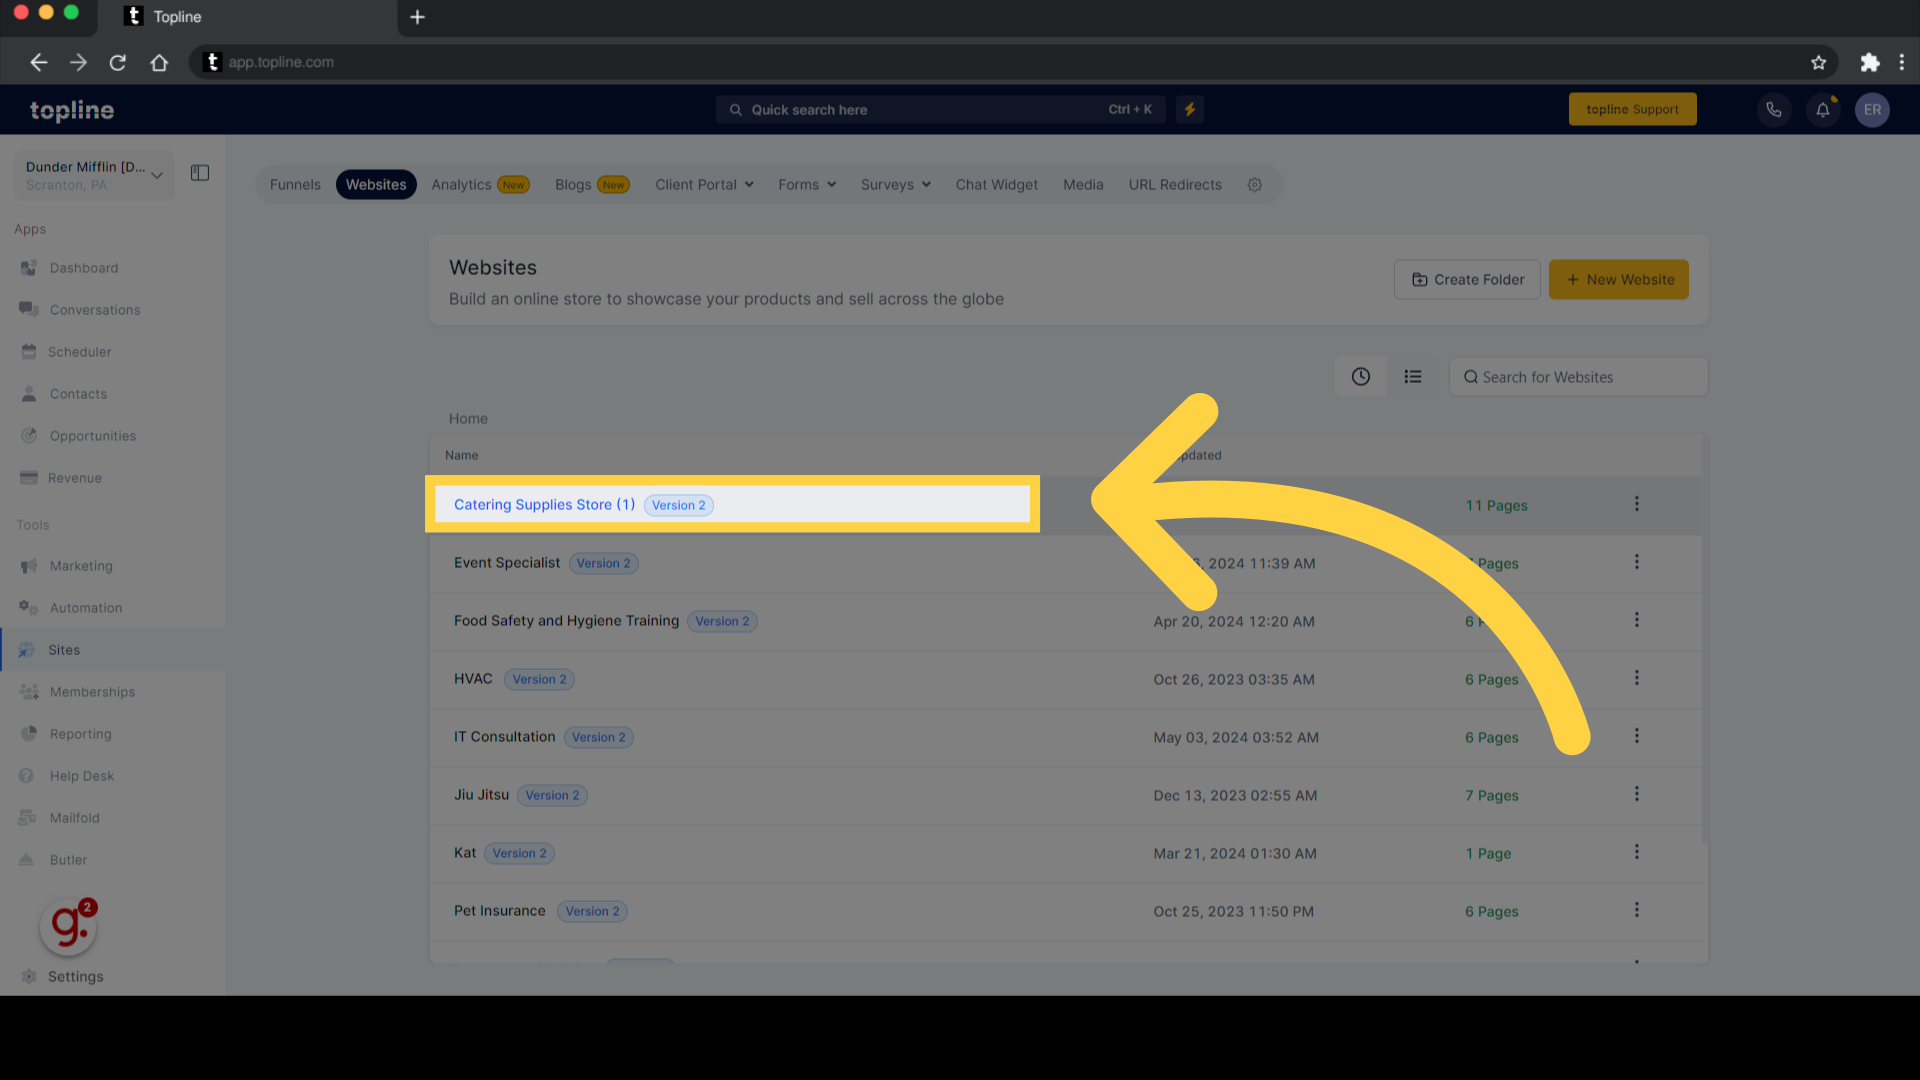
Task: Open the Revenue section
Action: coord(74,478)
